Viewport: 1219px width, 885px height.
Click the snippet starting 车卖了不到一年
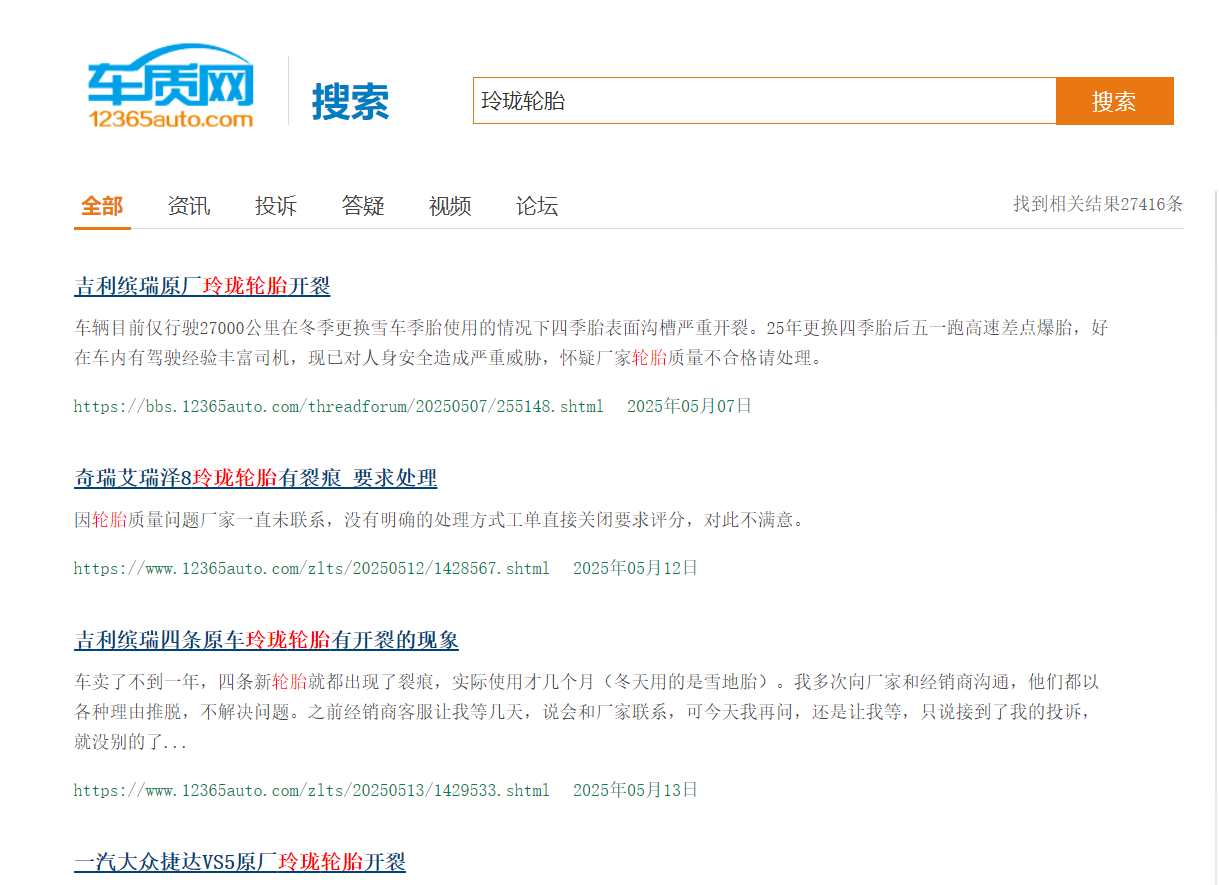point(588,713)
